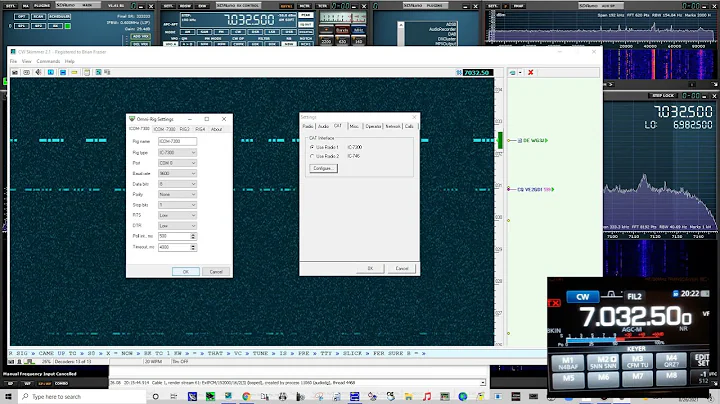Screen dimensions: 720x404
Task: Toggle STEP LOCK in SDRuno window
Action: [663, 95]
